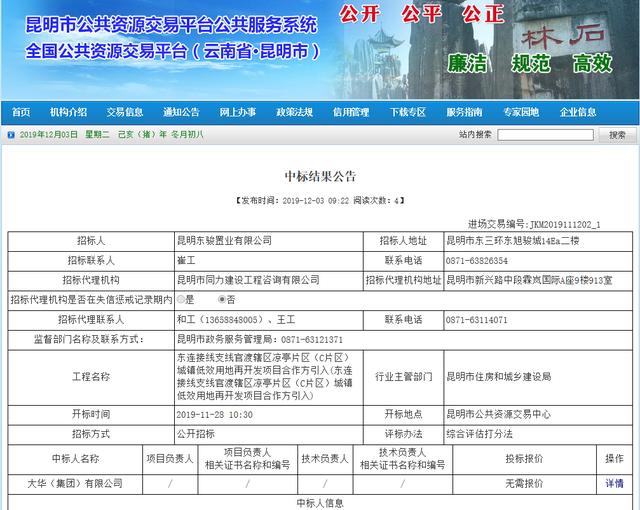Click the blue arrow icon beside the date
Viewport: 640px width, 510px height.
point(11,135)
